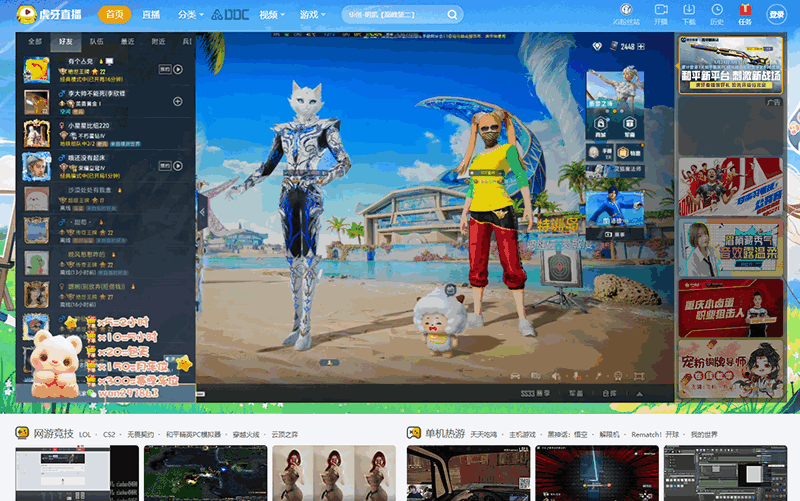Open the 任务 gift task icon
This screenshot has width=800, height=501.
coord(745,14)
